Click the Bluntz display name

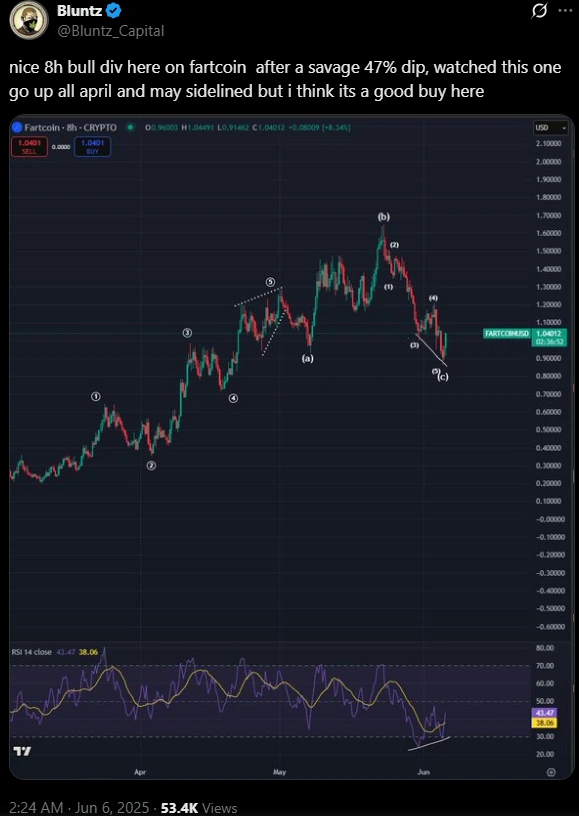pyautogui.click(x=79, y=10)
